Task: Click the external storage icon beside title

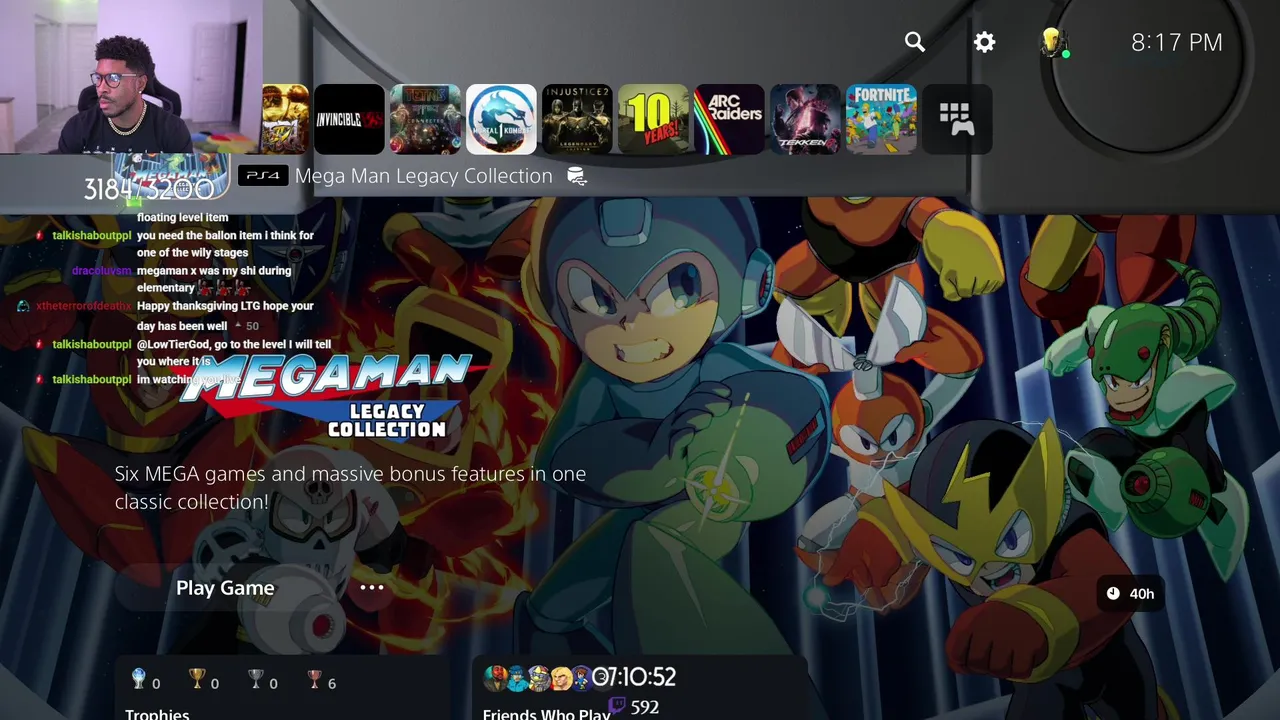Action: point(576,177)
